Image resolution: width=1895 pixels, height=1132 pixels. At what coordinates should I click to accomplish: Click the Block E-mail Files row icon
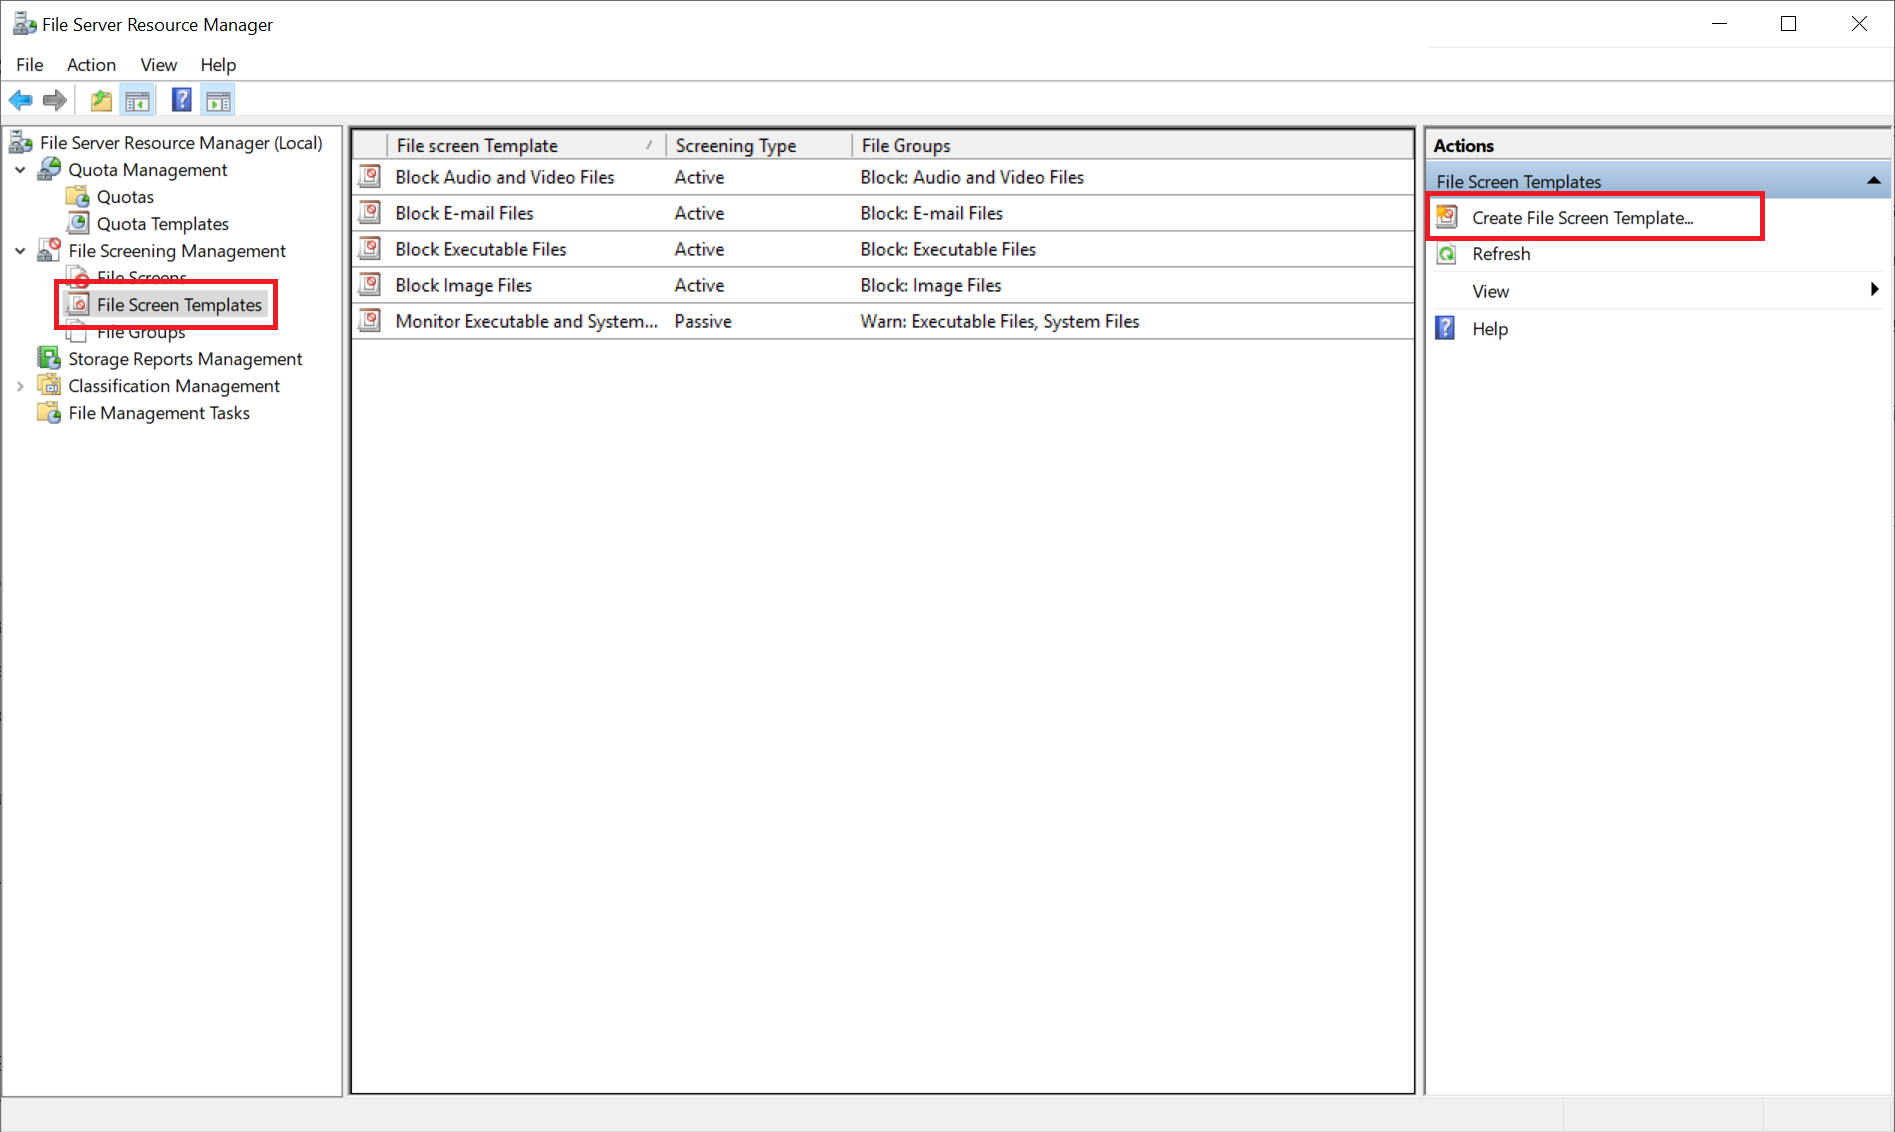[370, 212]
